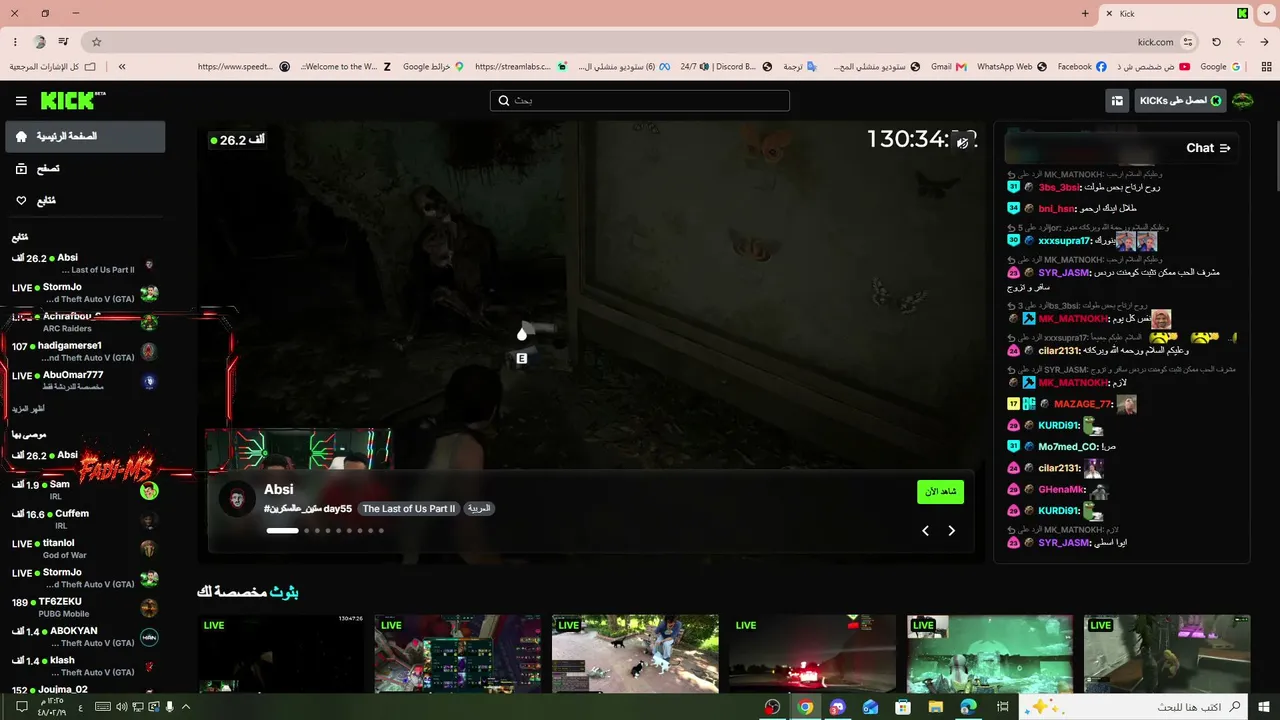
Task: Click The Last of Us Part II tag
Action: tap(408, 509)
